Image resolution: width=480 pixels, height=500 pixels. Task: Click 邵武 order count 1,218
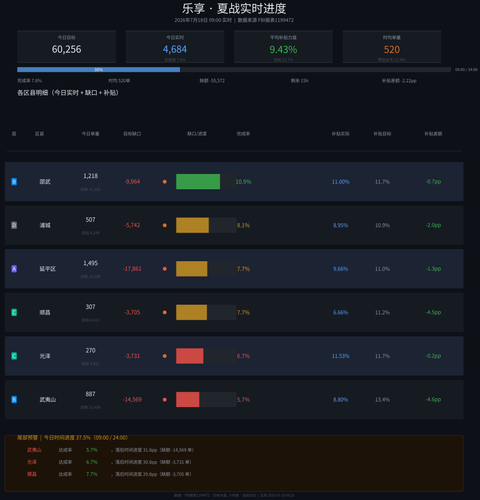(90, 176)
